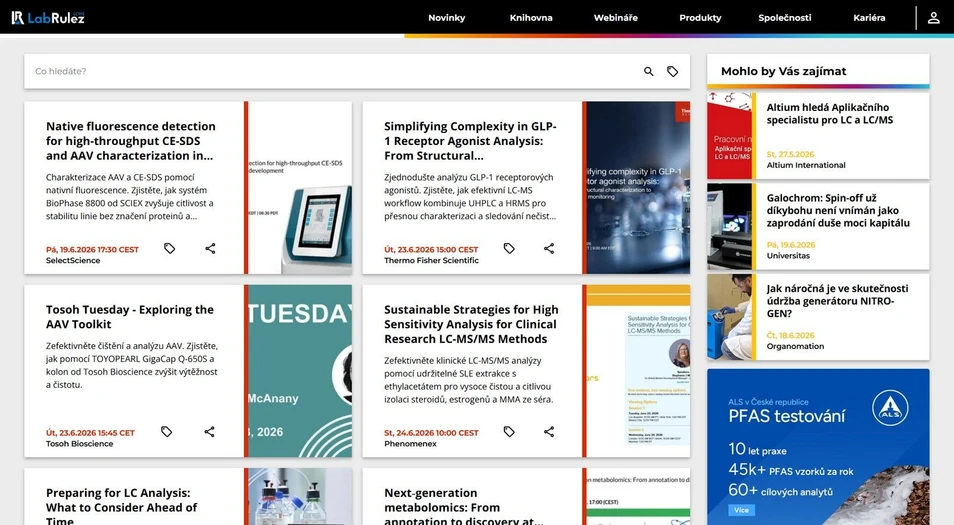Click the Thermo Fisher Scientific organizer name

click(x=431, y=260)
